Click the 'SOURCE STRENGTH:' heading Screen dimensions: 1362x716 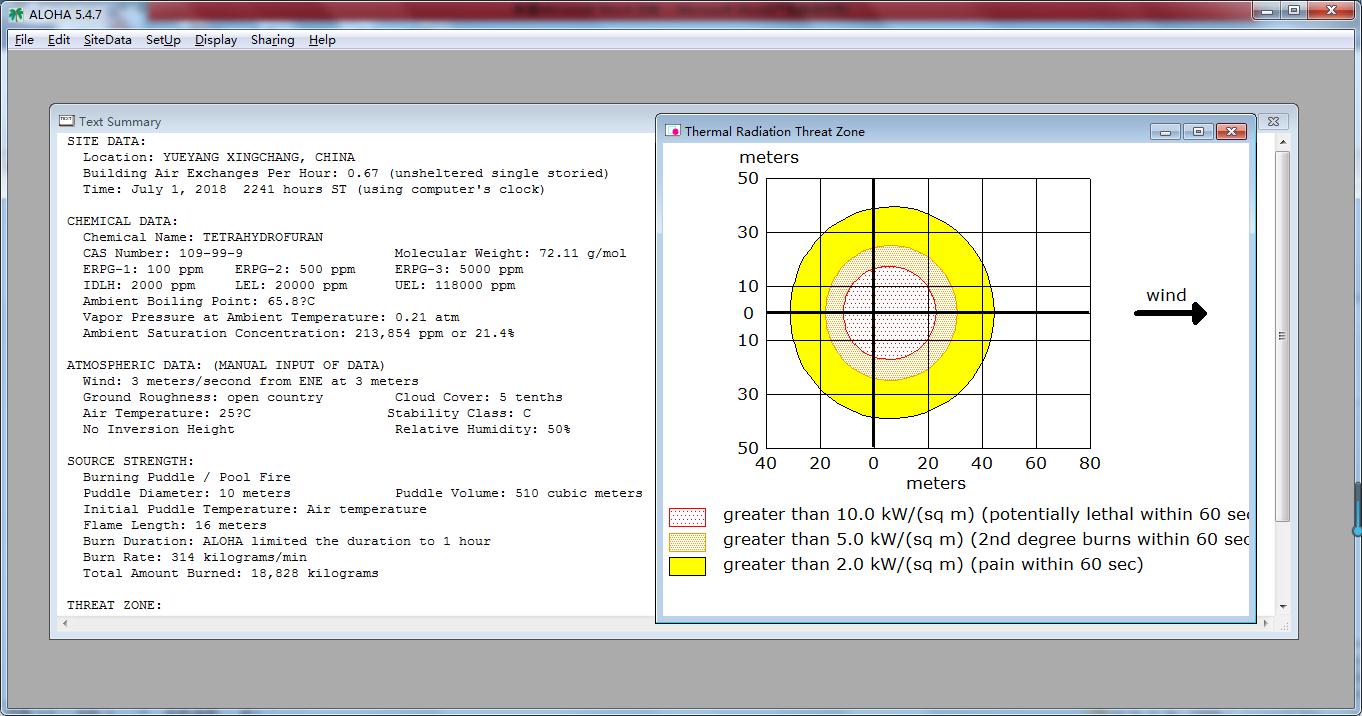coord(130,461)
